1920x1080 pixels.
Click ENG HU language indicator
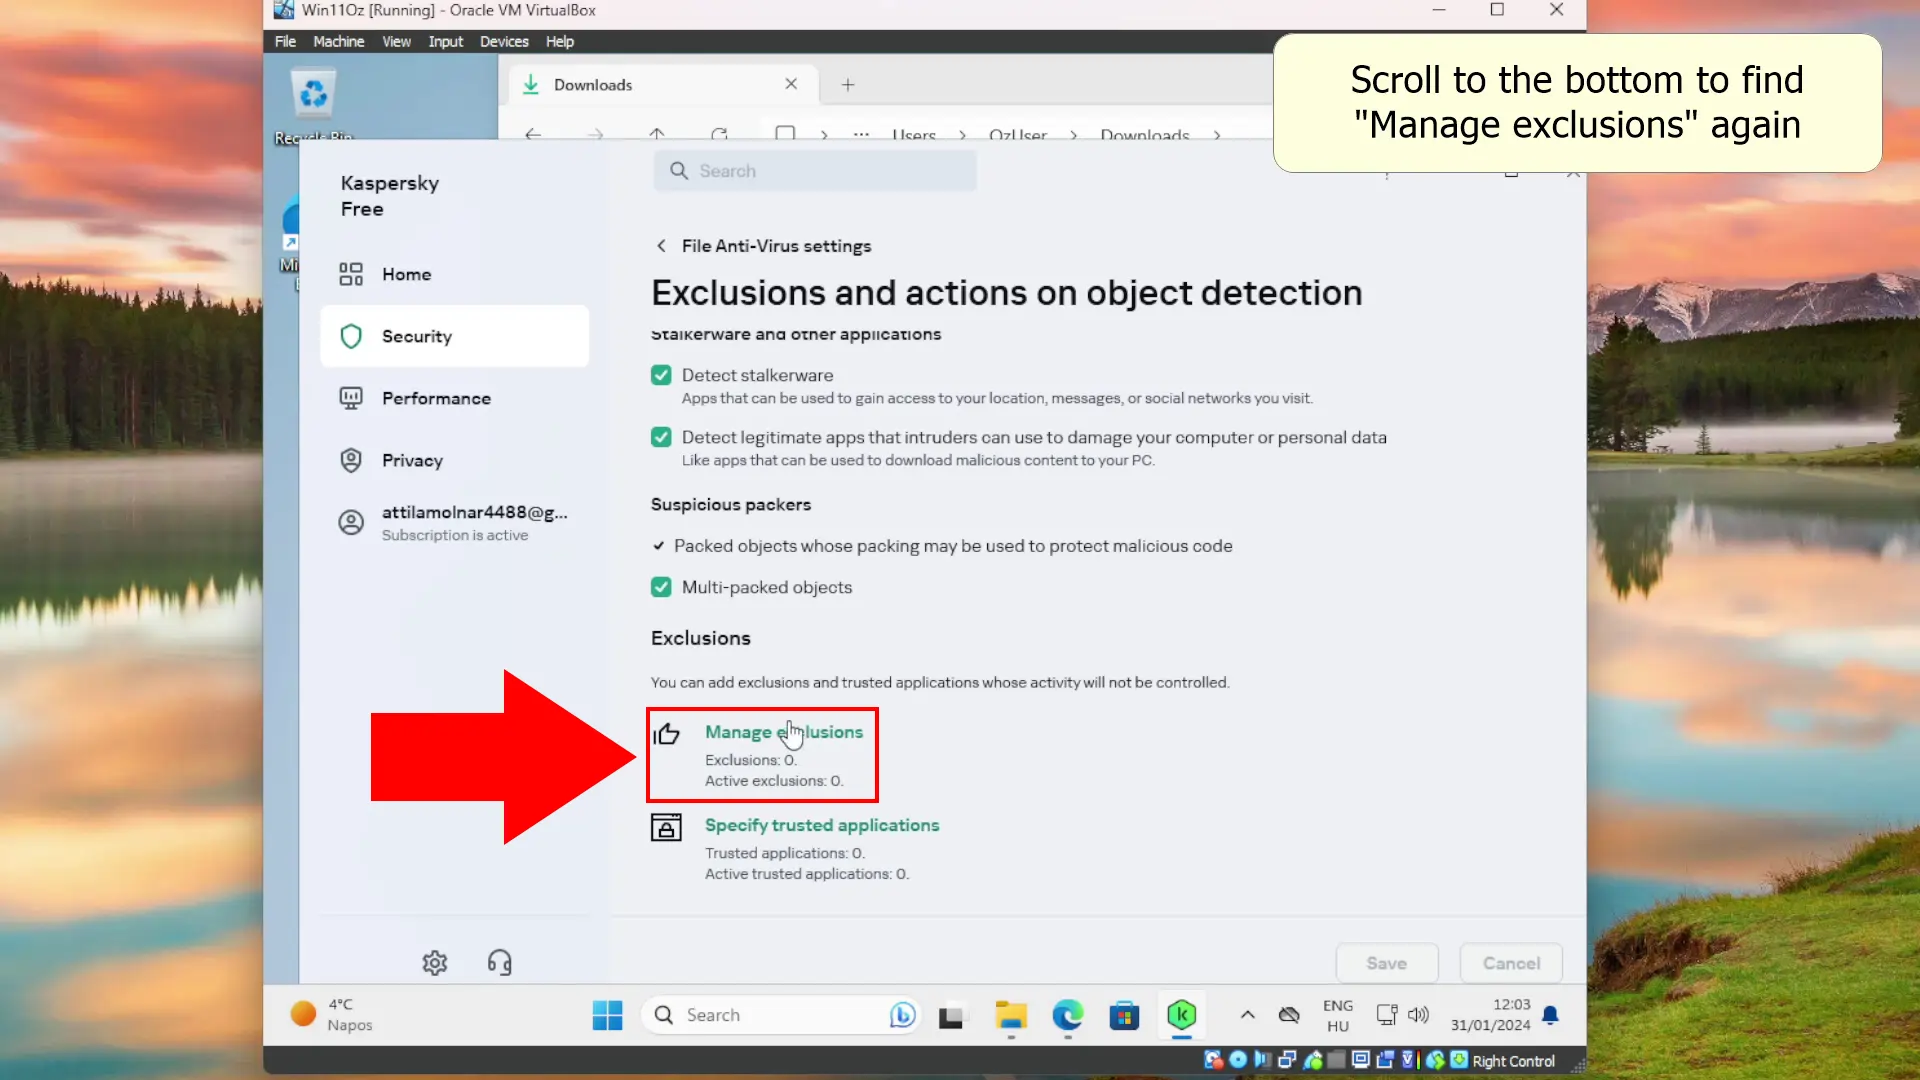click(1338, 1015)
